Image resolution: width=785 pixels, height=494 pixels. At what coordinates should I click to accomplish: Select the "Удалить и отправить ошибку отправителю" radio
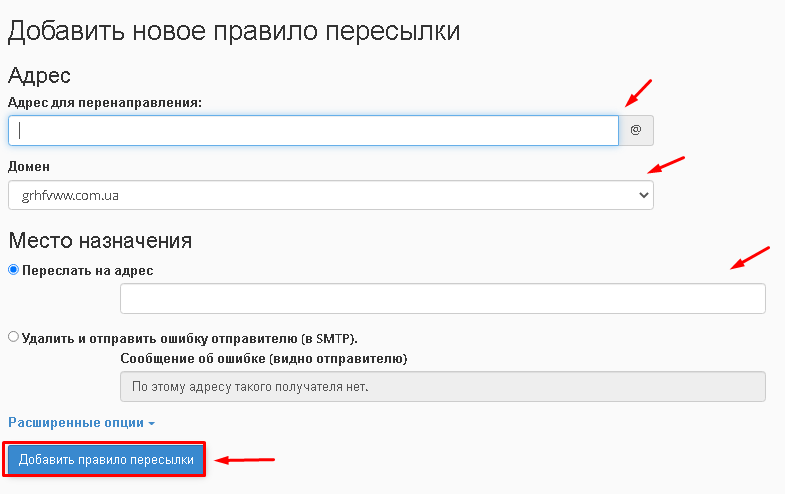(14, 338)
